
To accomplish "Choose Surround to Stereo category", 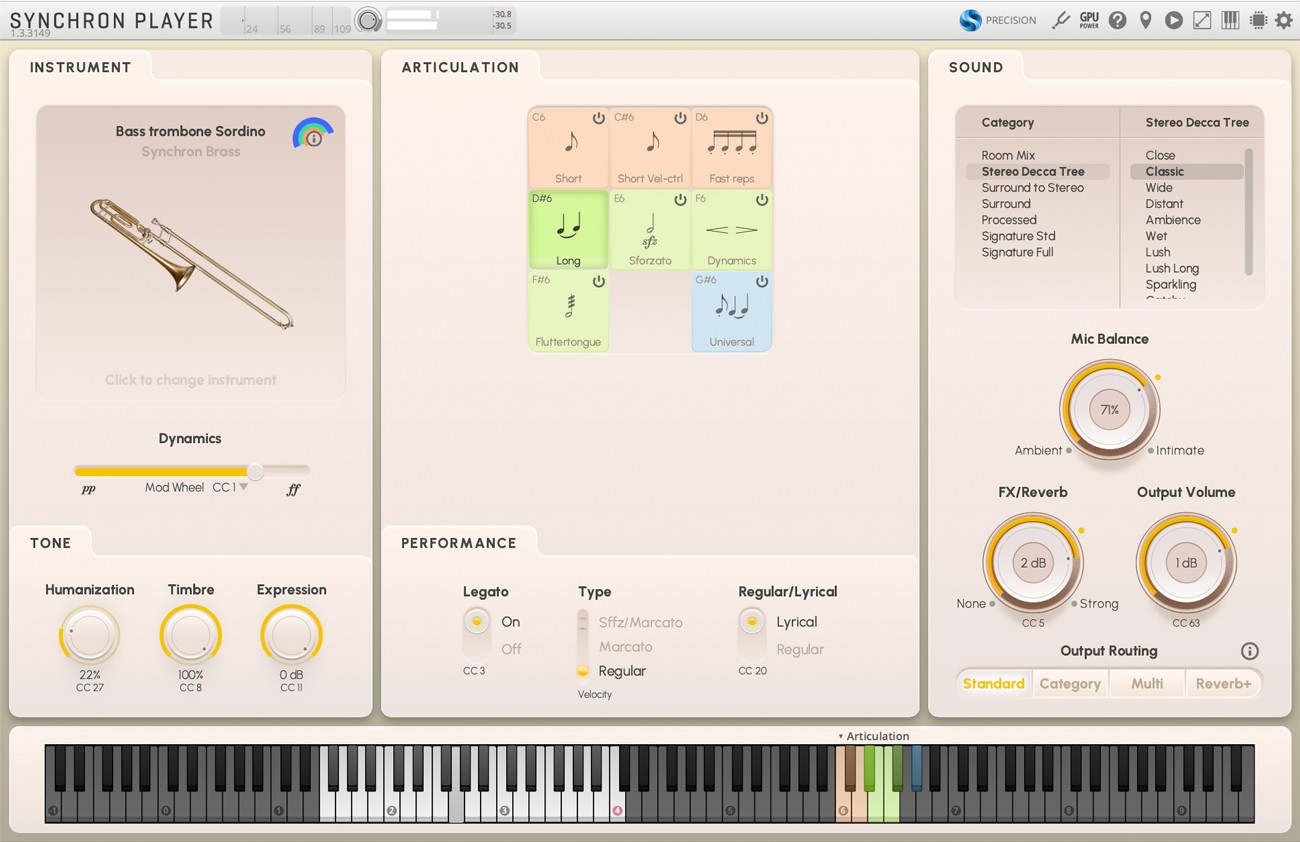I will click(x=1032, y=188).
